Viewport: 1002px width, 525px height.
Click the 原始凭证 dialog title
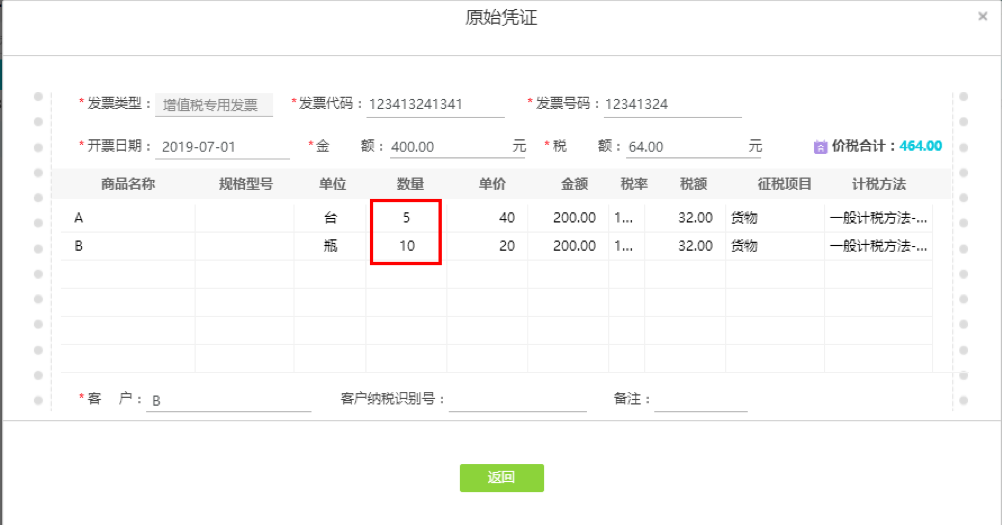tap(501, 17)
